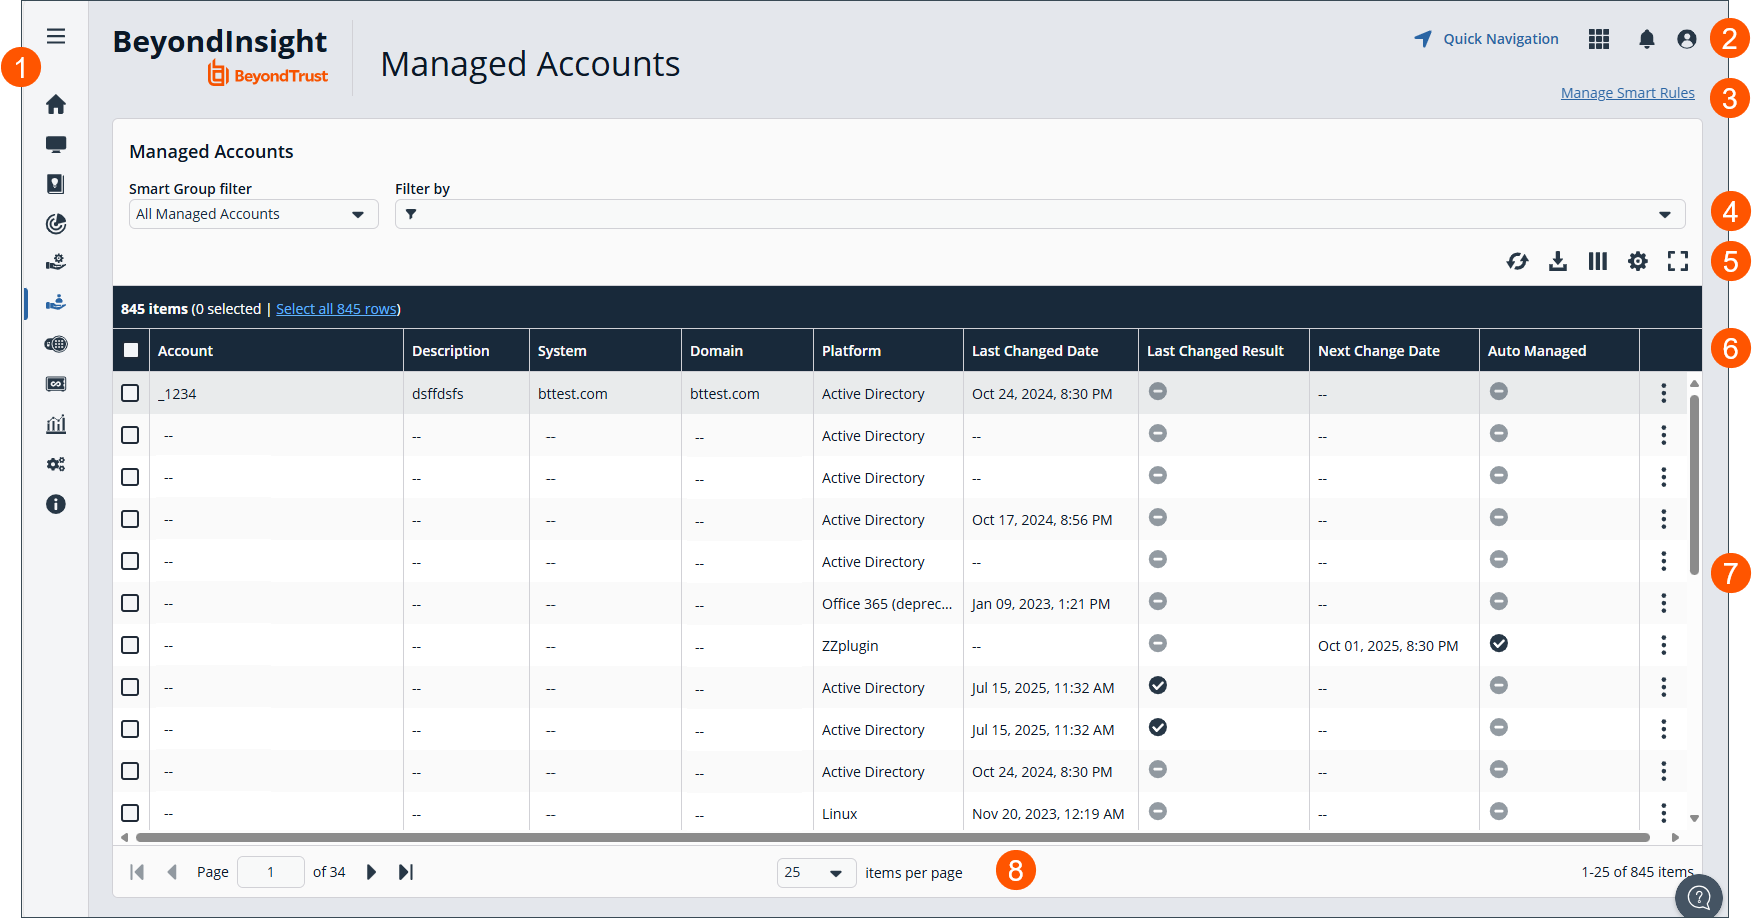Image resolution: width=1752 pixels, height=918 pixels.
Task: Tick the checkbox for the Office 365 row
Action: 130,603
